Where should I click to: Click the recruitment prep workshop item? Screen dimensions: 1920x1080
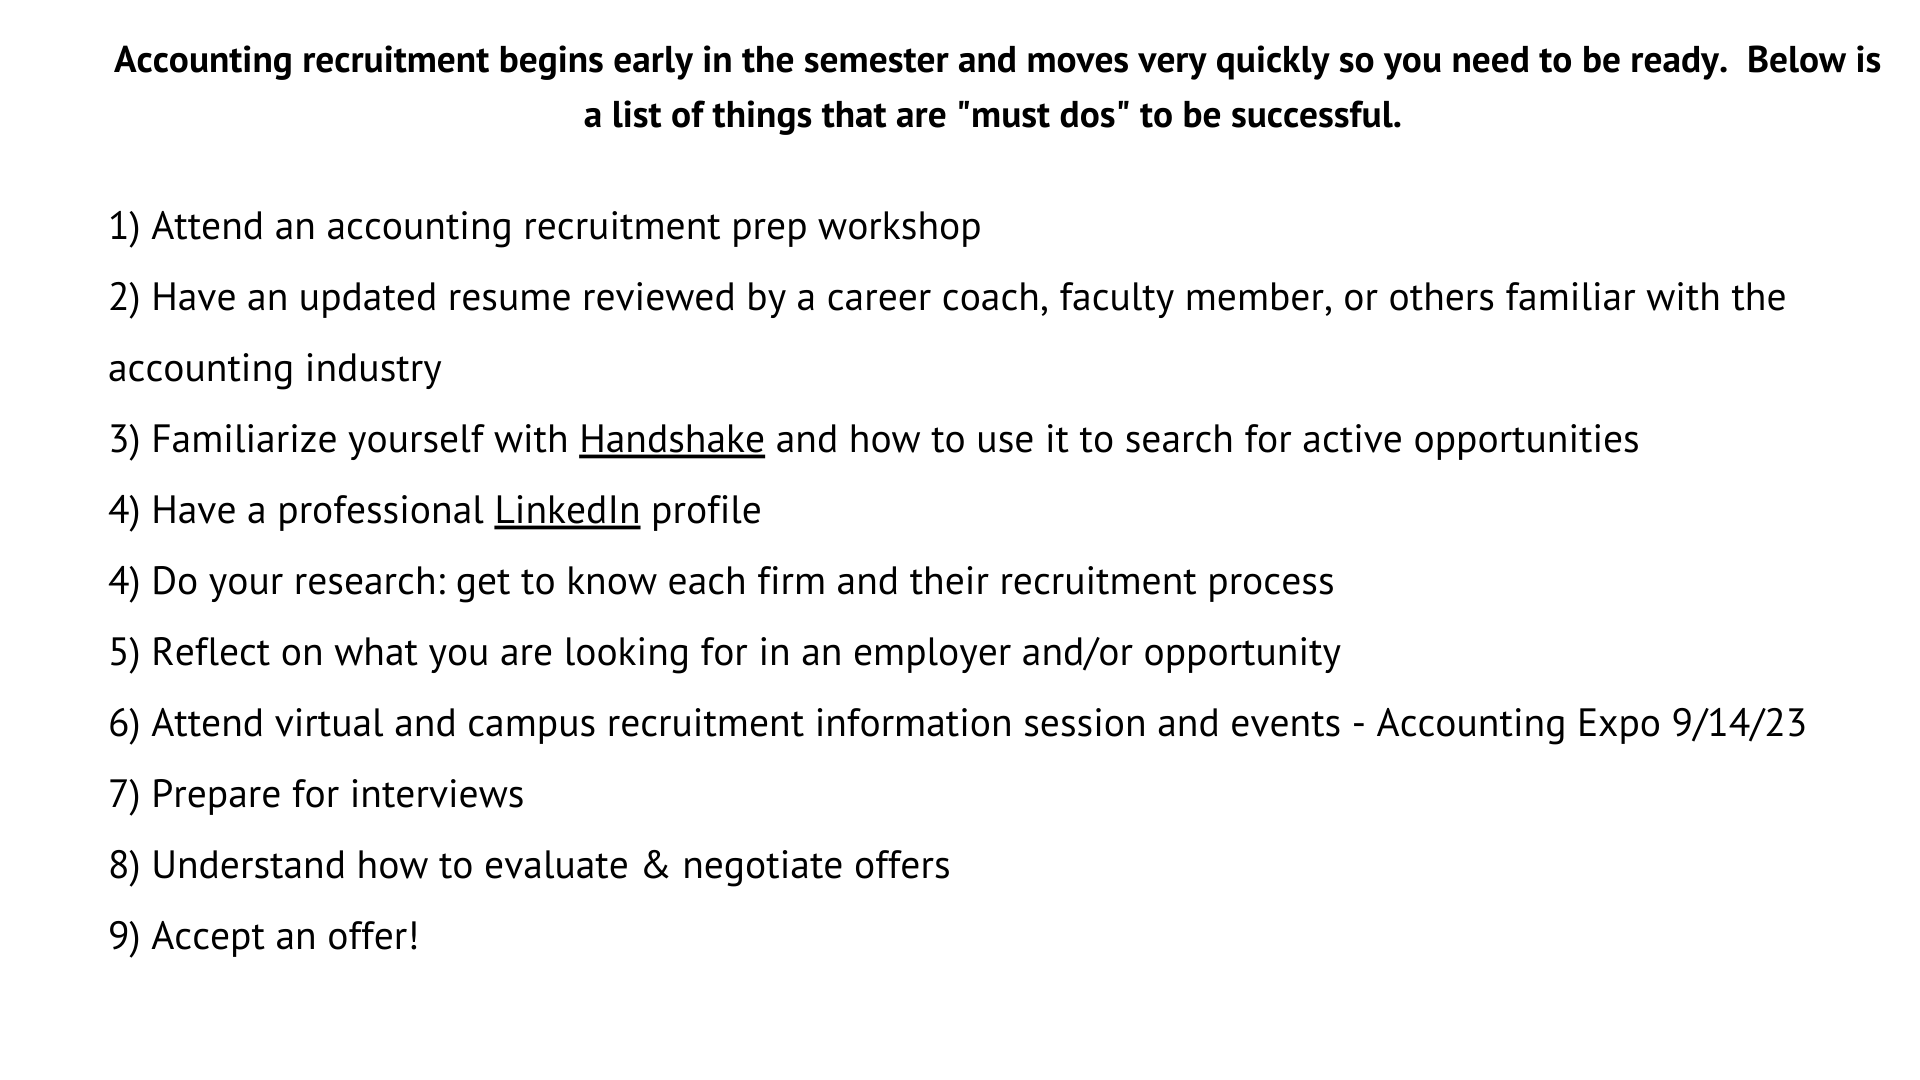[545, 227]
